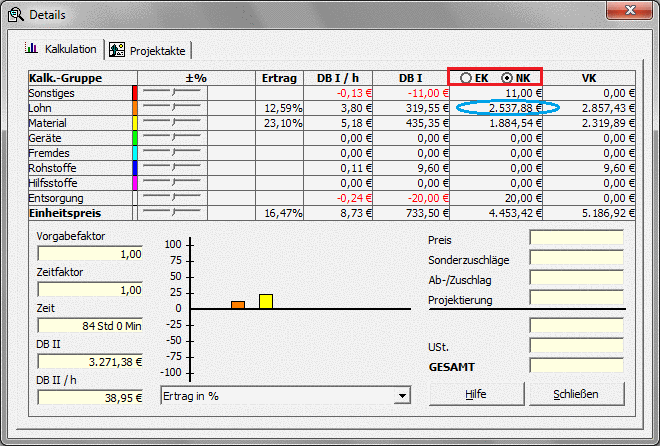This screenshot has height=446, width=660.
Task: Click the Projektierung field
Action: 577,298
